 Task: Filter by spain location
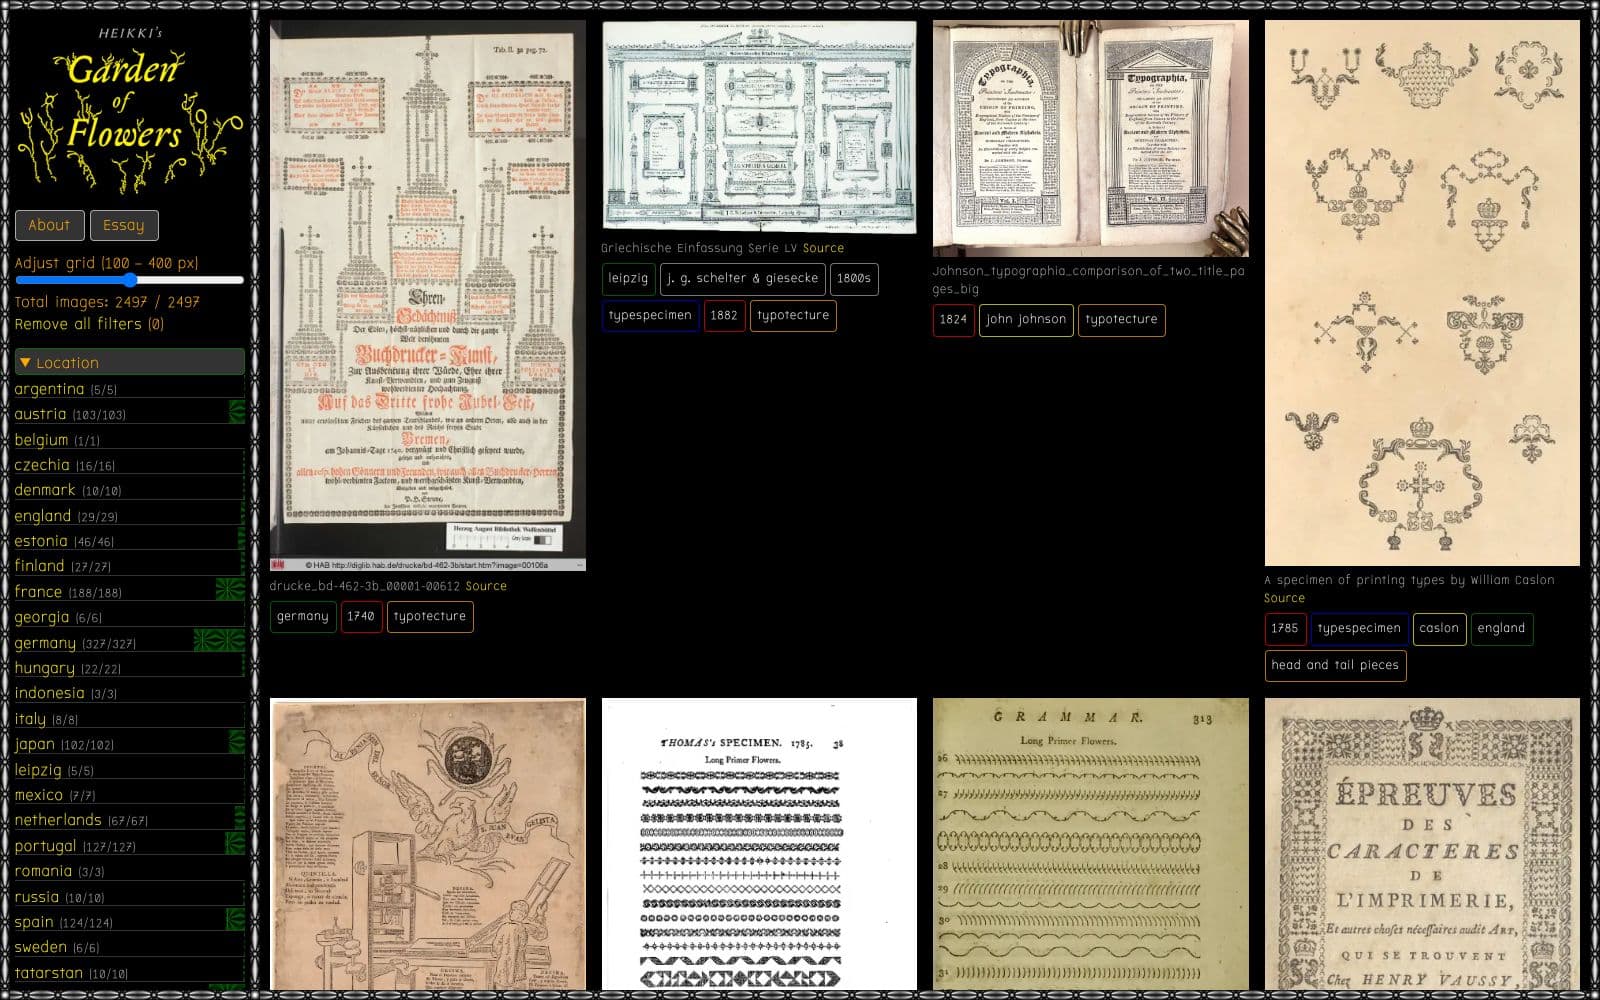(130, 922)
